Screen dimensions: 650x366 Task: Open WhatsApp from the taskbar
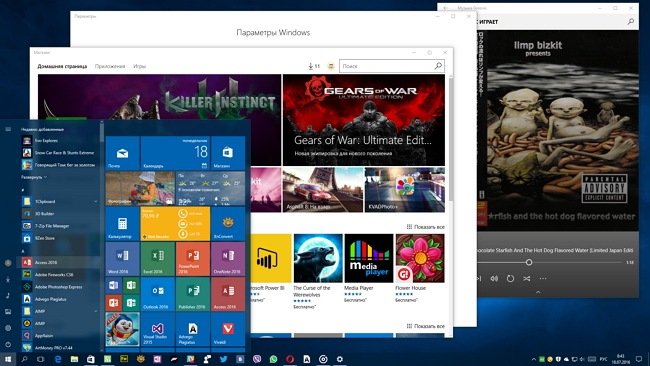point(273,359)
